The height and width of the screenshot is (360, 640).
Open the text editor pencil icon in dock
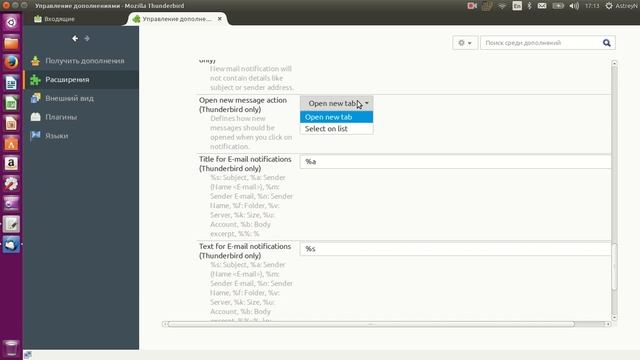pyautogui.click(x=11, y=224)
